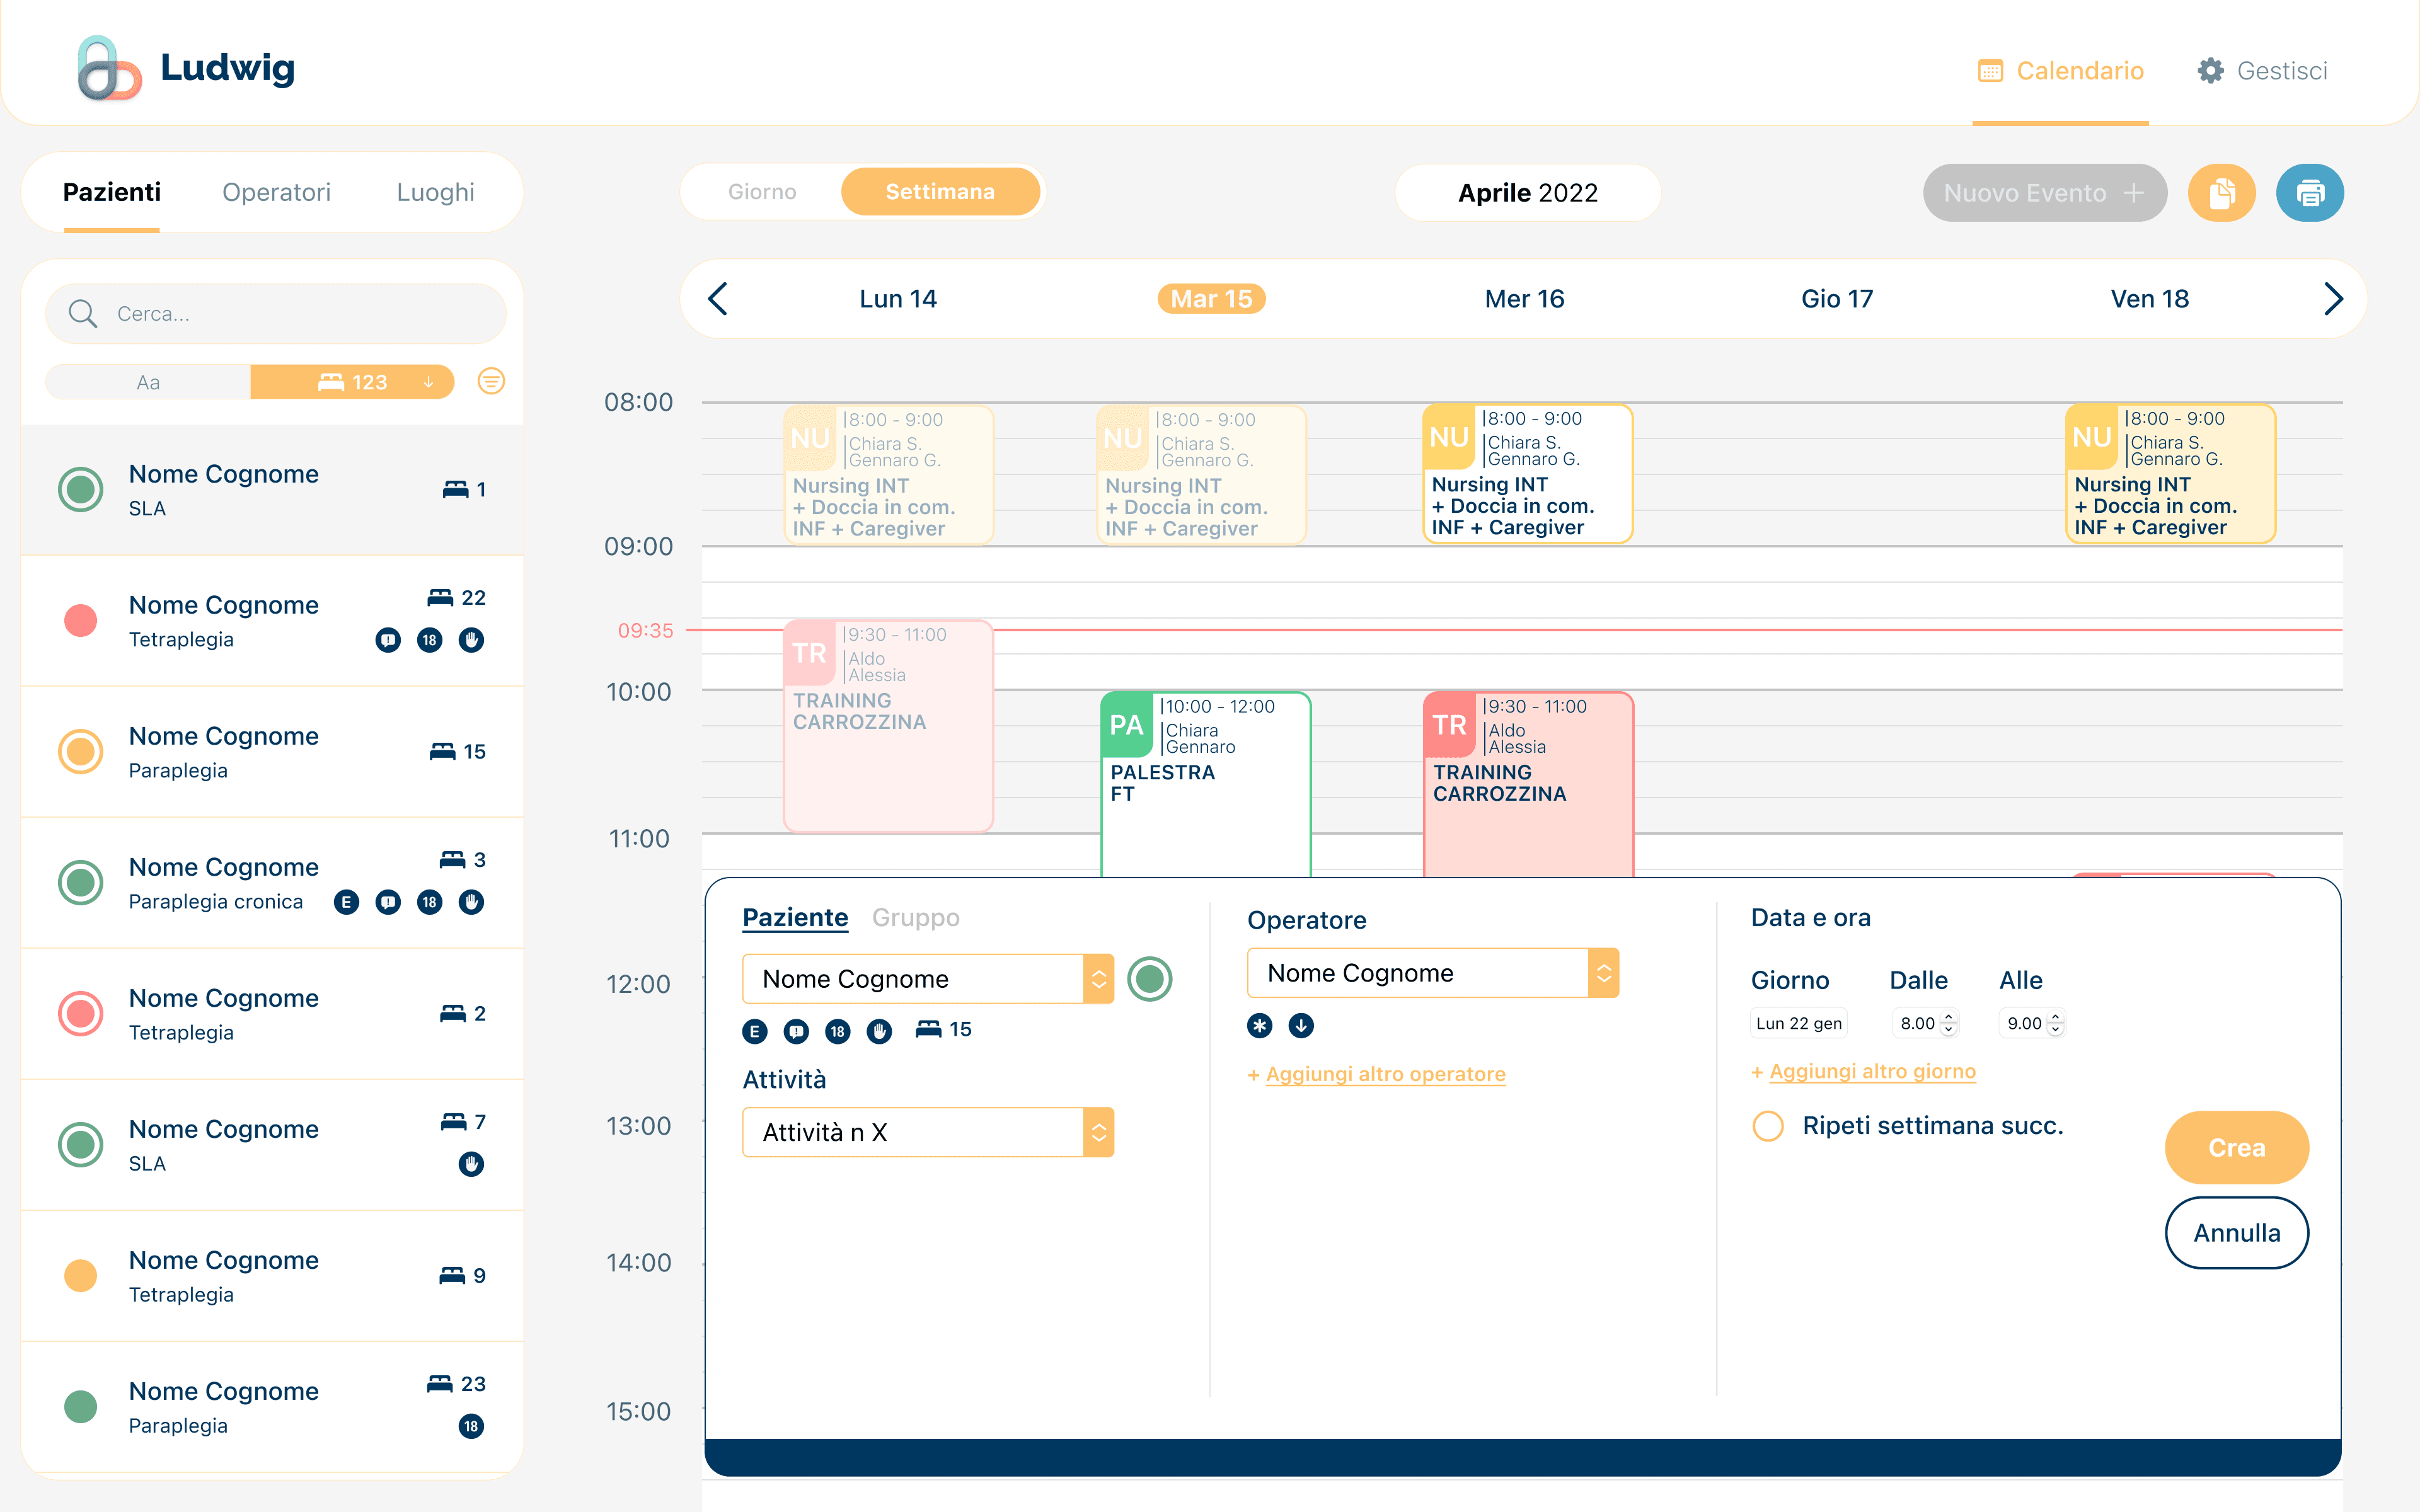This screenshot has width=2420, height=1512.
Task: Sort patient list by bed number 123
Action: click(x=352, y=382)
